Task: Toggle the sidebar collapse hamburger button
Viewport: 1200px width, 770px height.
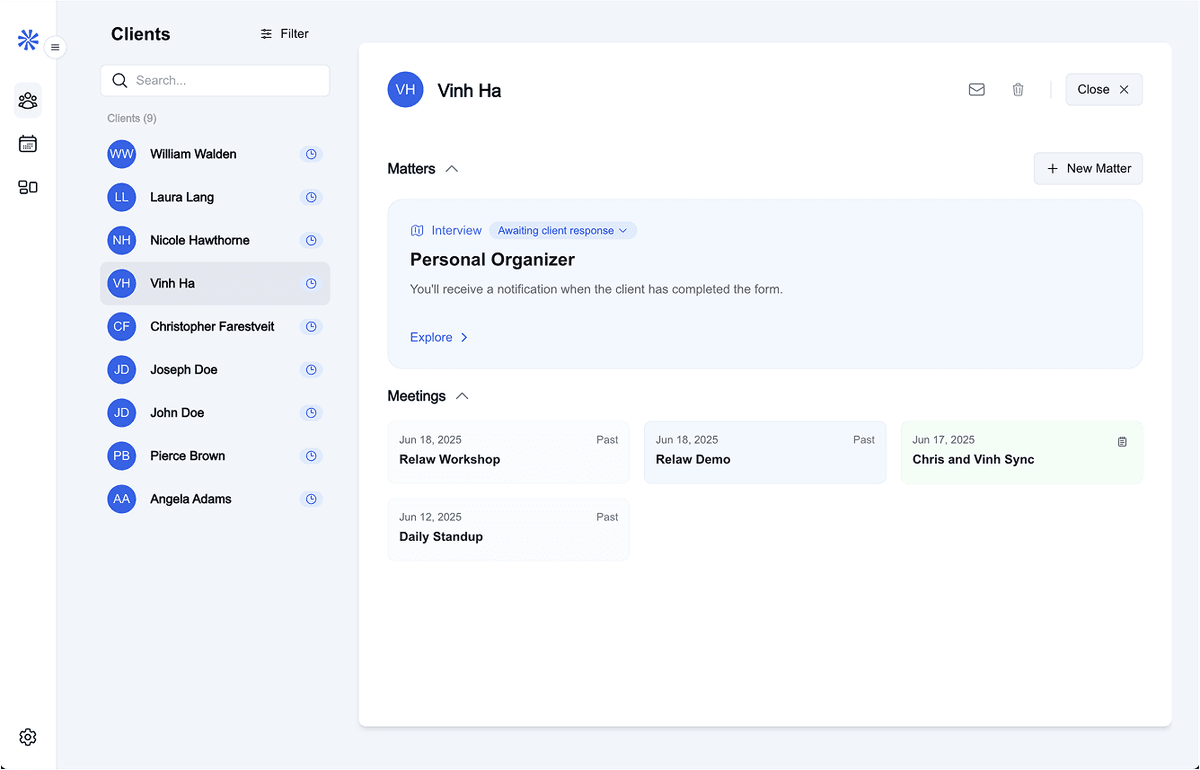Action: (55, 47)
